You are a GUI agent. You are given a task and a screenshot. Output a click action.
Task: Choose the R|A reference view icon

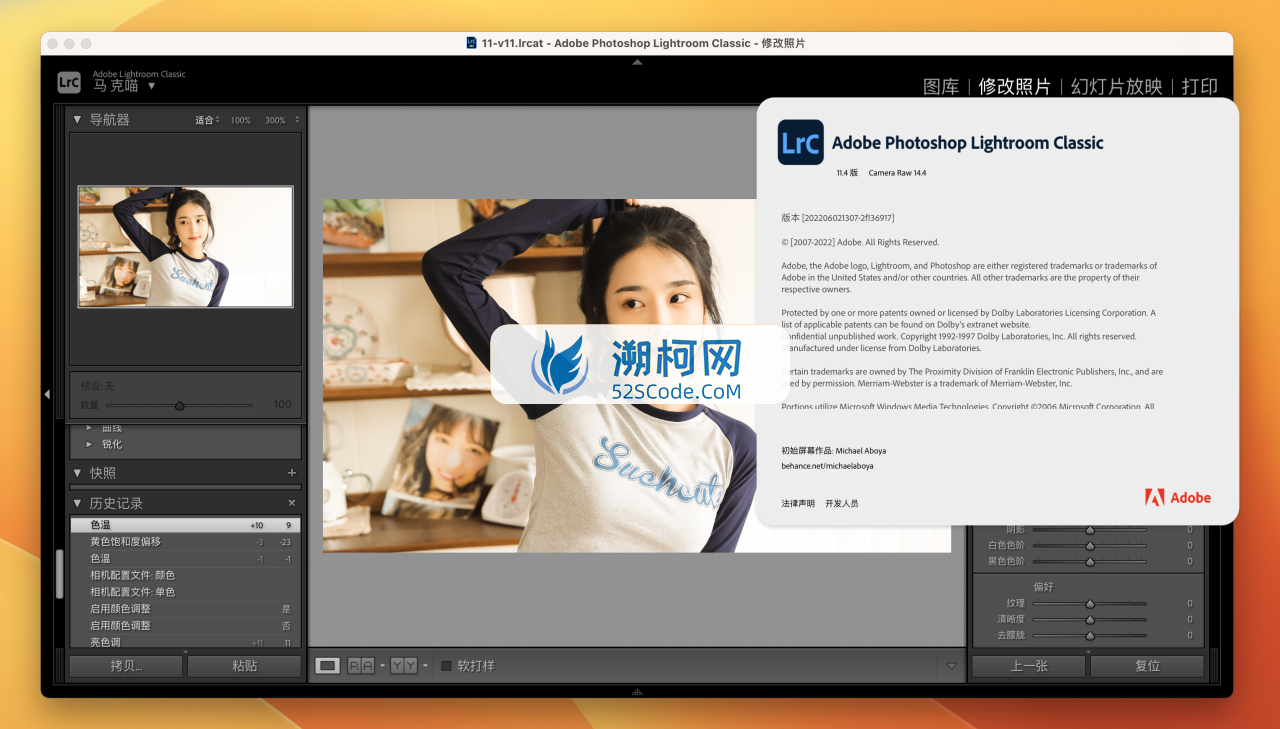tap(361, 665)
